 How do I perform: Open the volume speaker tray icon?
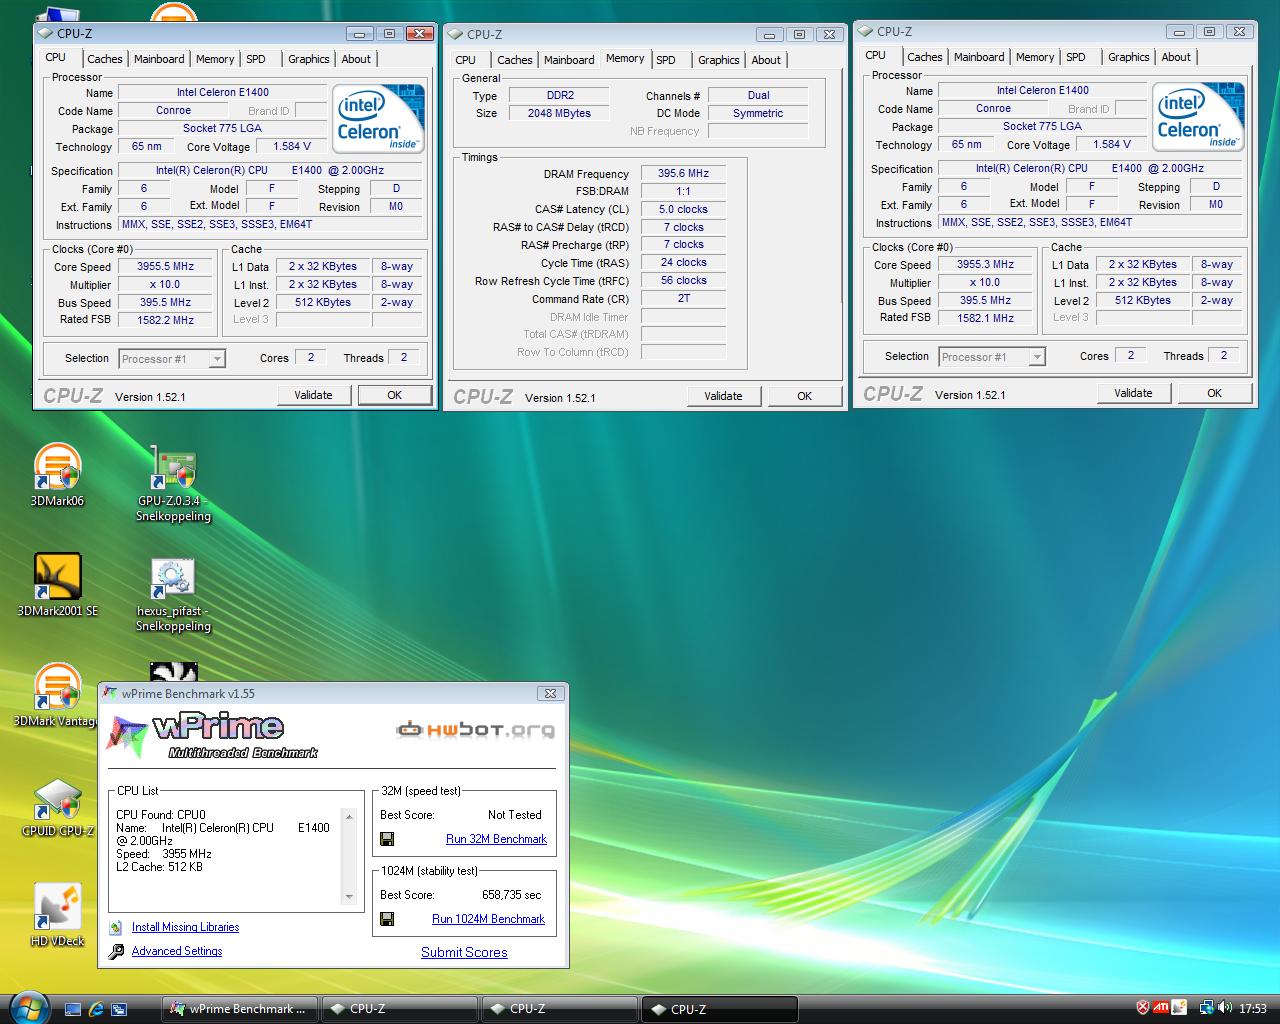pyautogui.click(x=1224, y=1008)
